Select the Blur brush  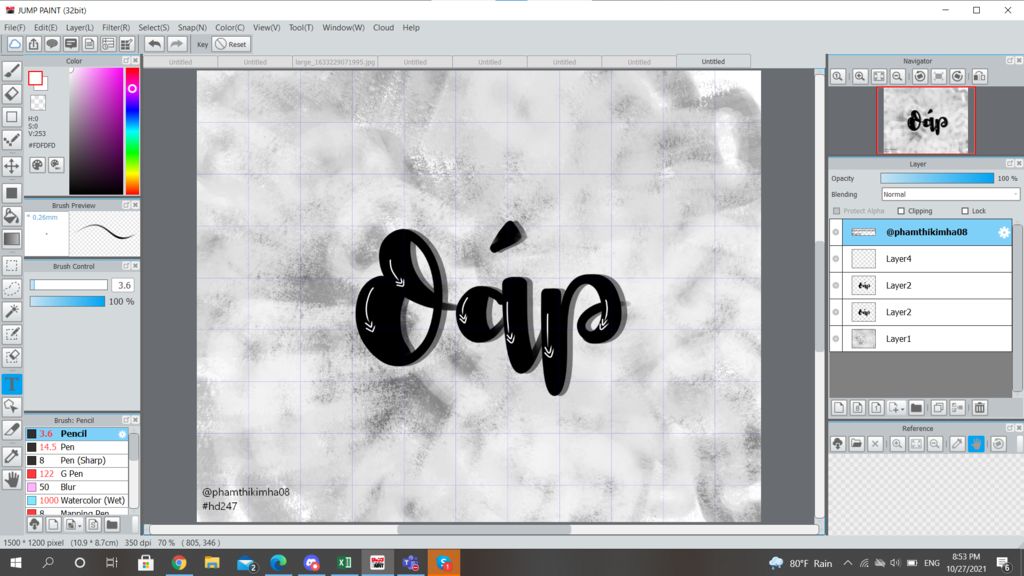pos(76,487)
